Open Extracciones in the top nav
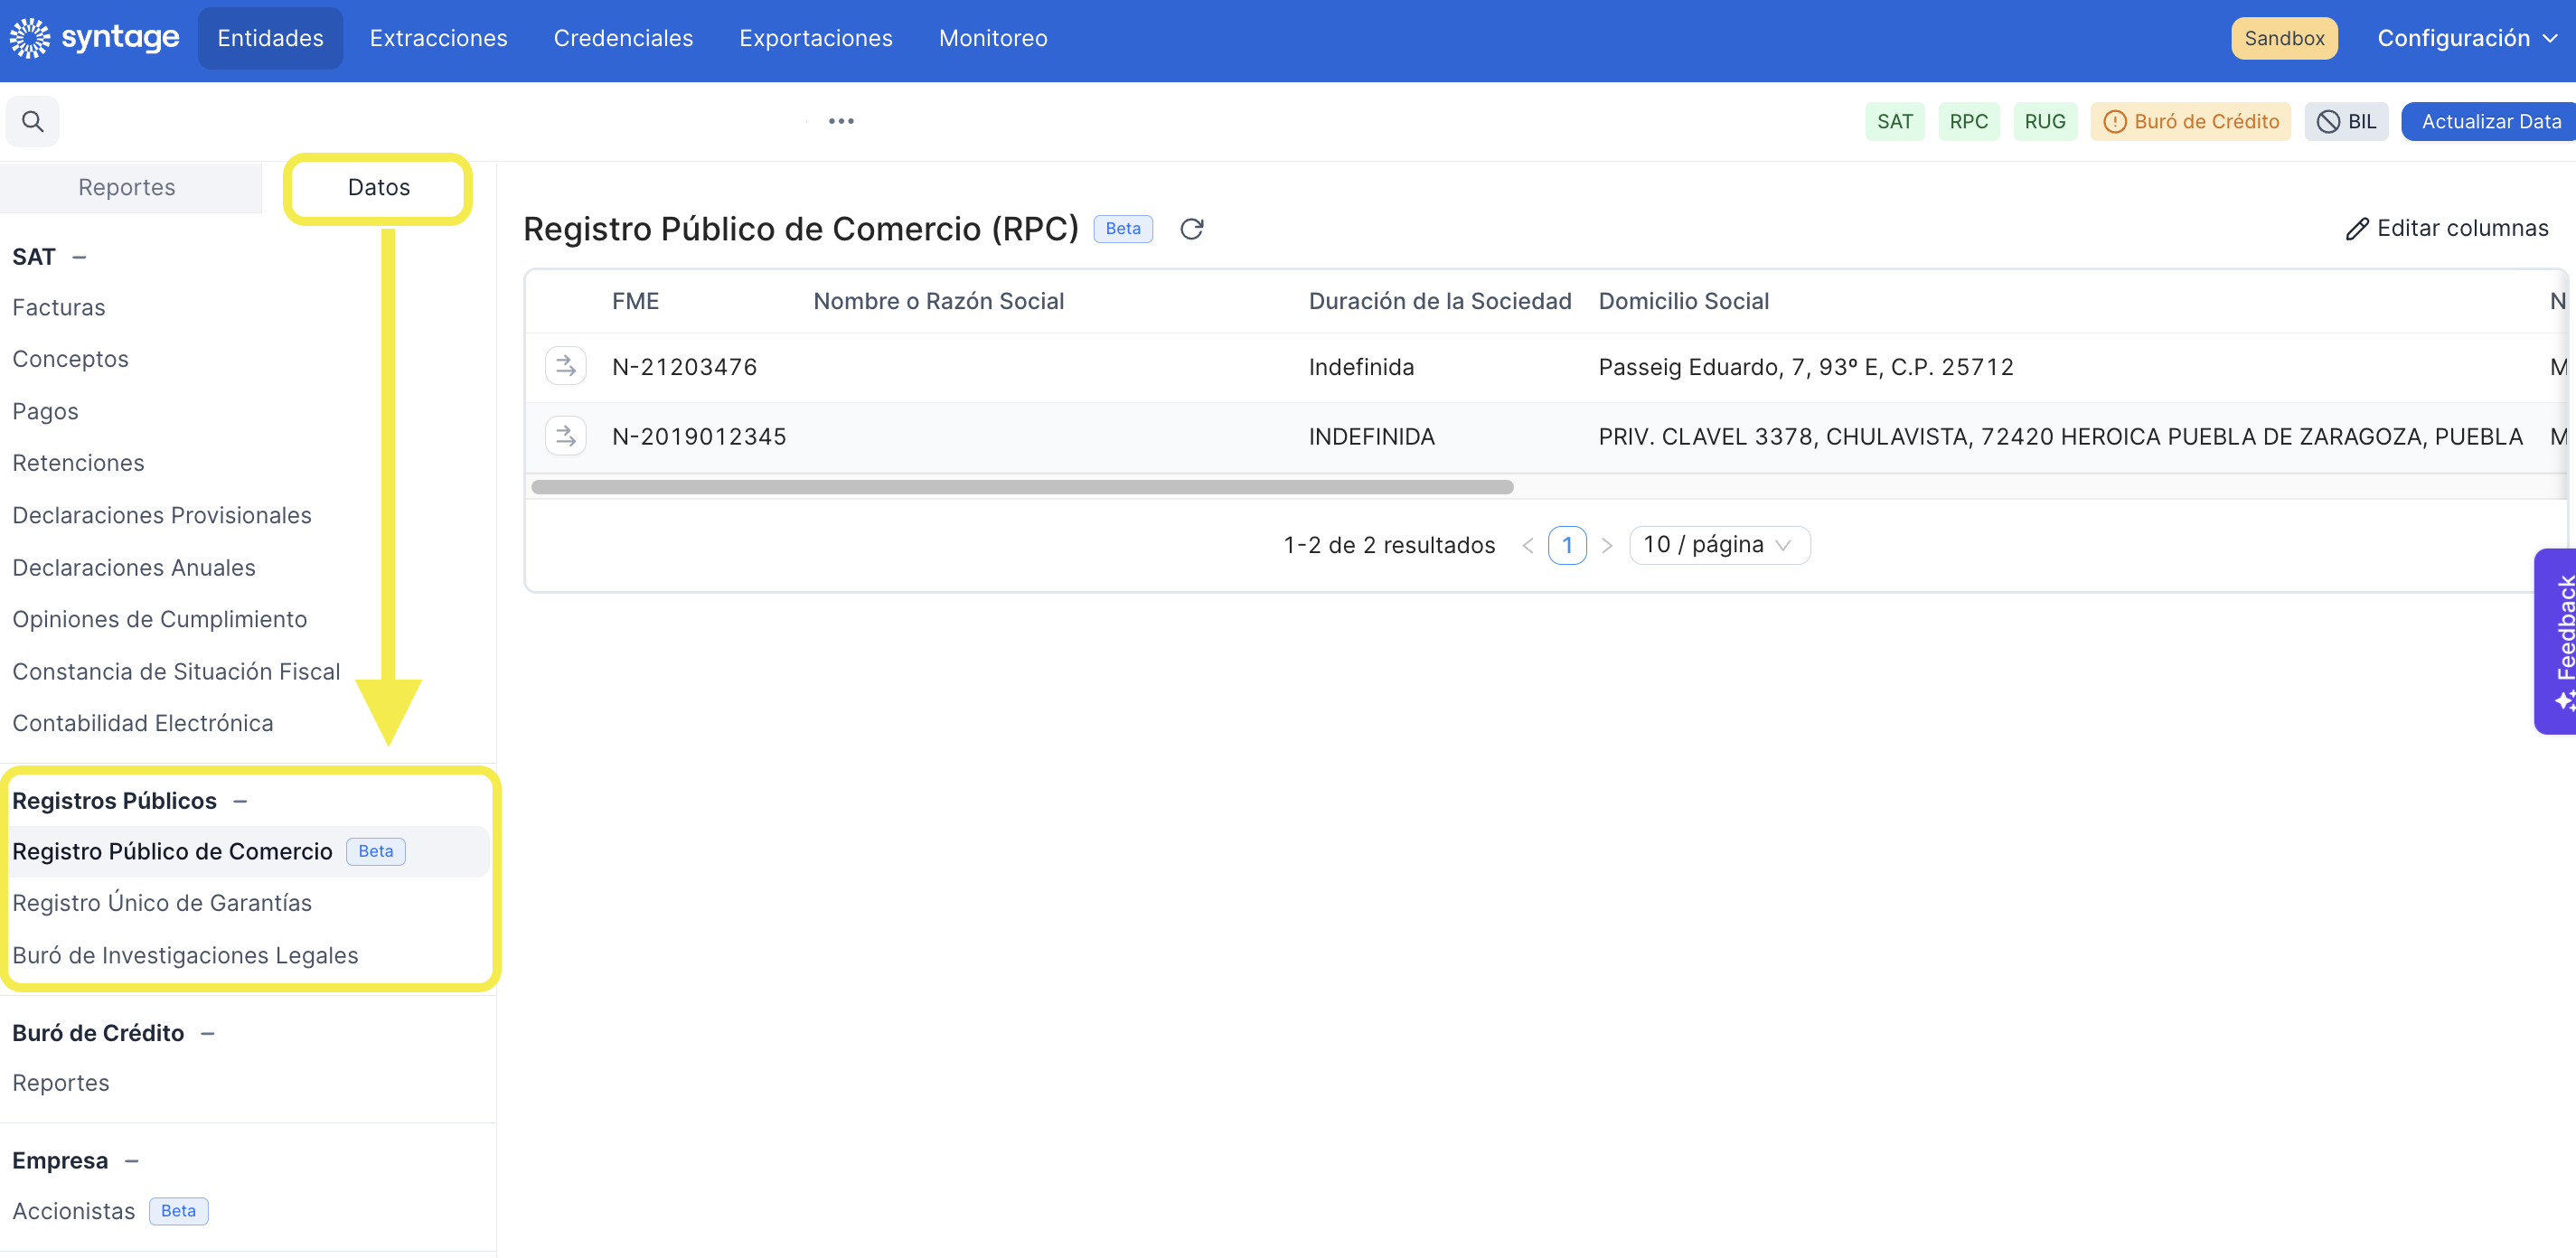 (438, 38)
